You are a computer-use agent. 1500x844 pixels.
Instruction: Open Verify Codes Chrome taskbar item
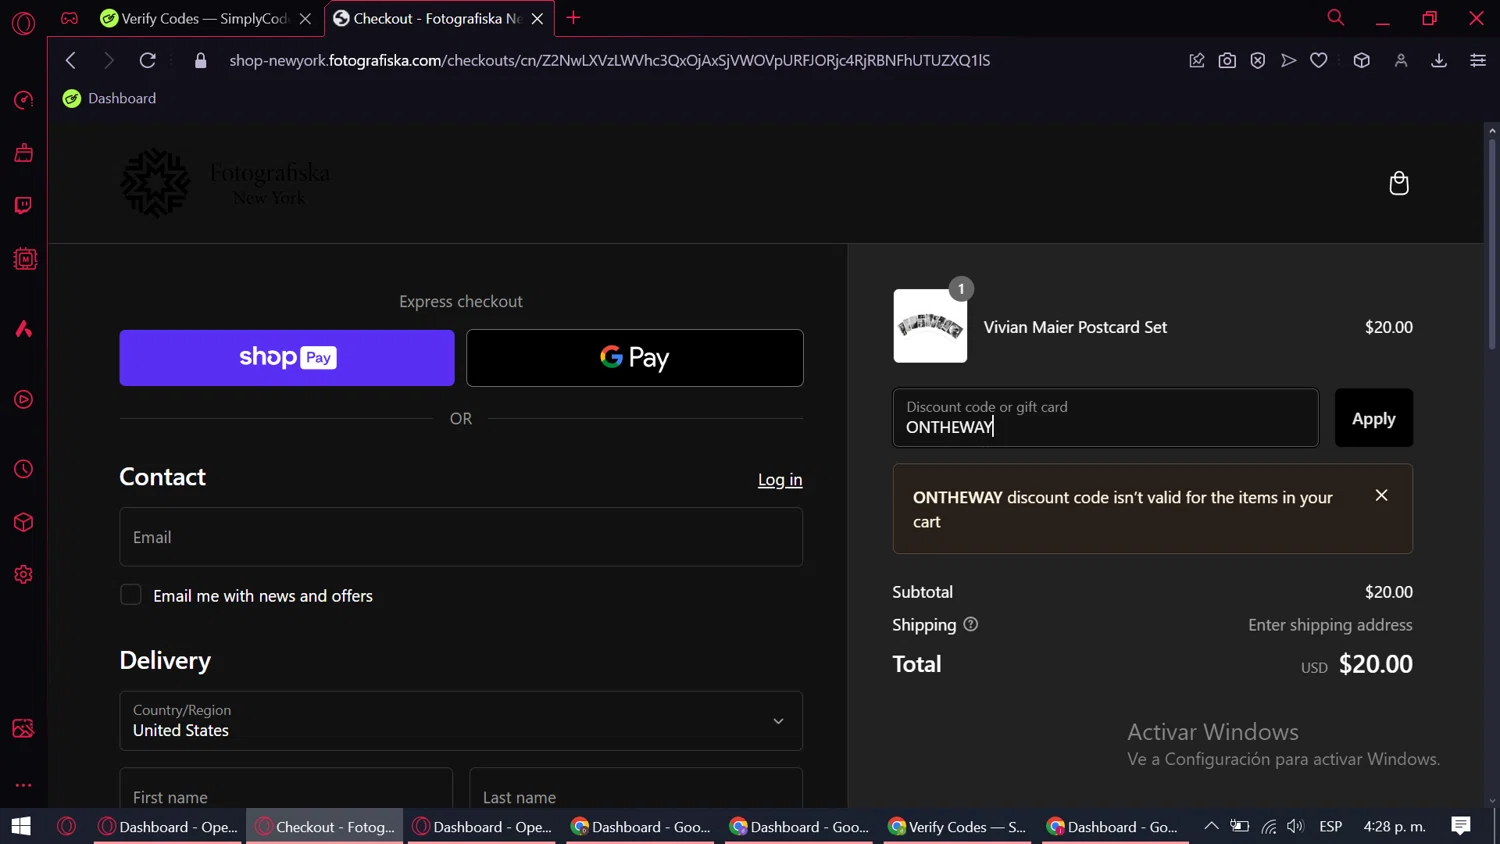(957, 826)
